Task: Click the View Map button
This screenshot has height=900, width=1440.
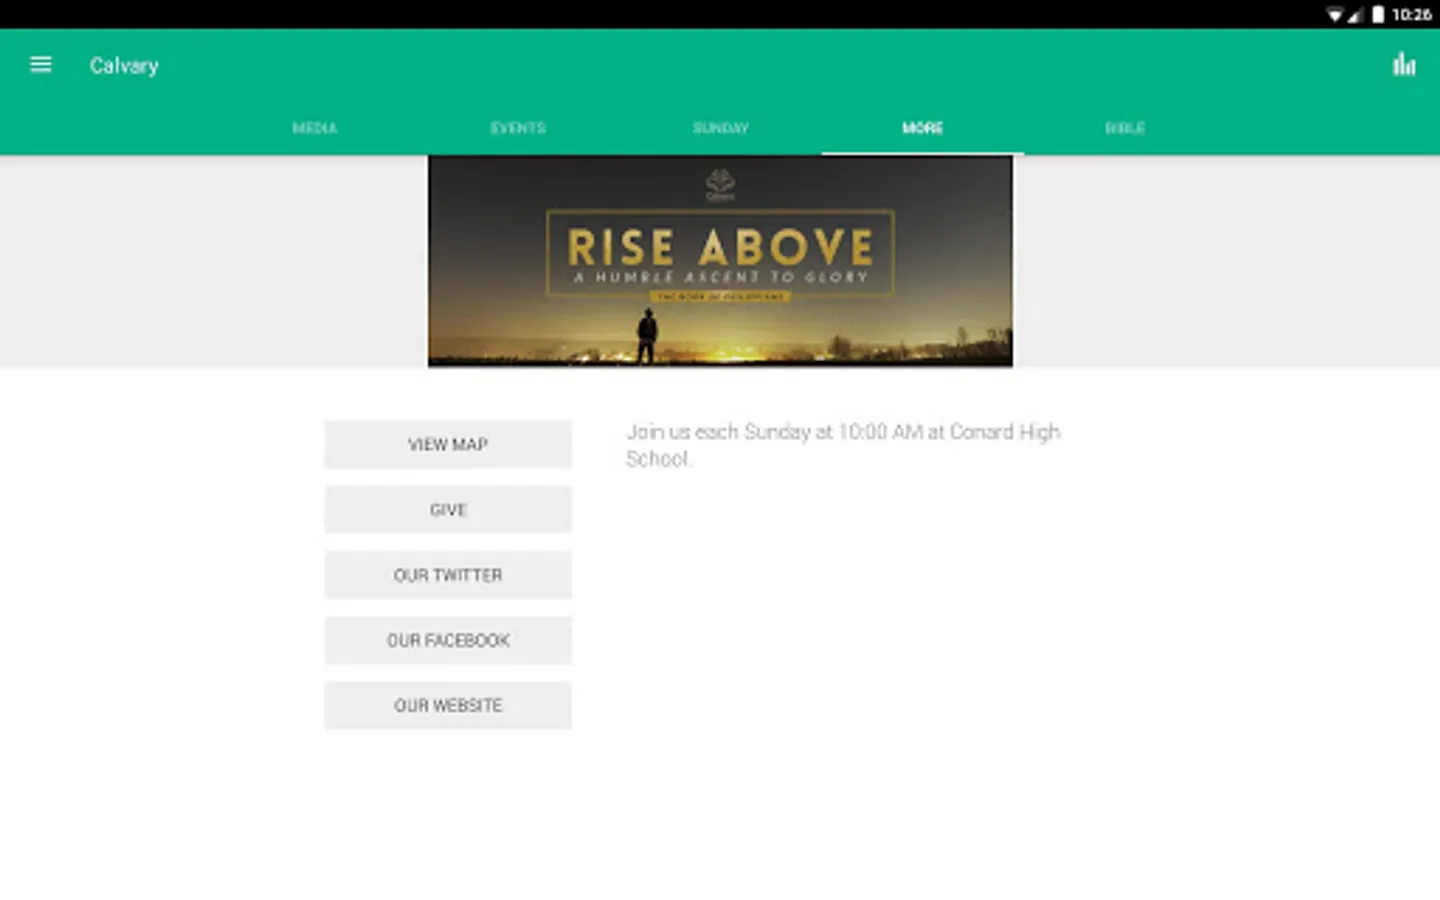Action: 448,444
